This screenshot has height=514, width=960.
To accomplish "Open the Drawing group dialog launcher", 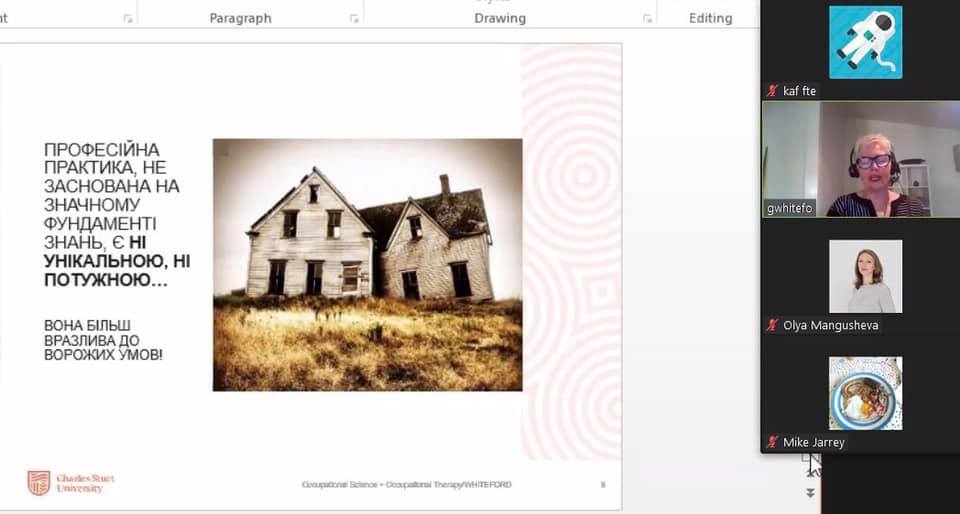I will (x=648, y=19).
